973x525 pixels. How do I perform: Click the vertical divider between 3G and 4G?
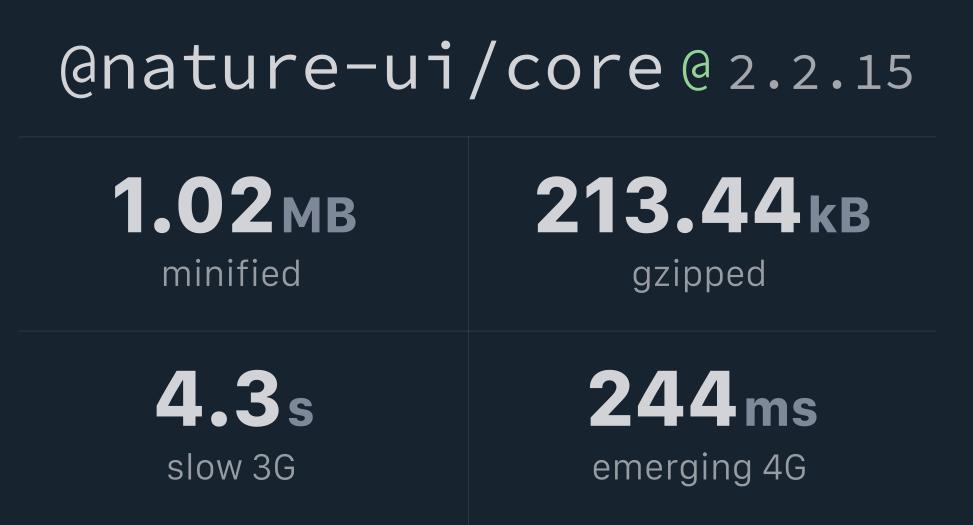[469, 428]
